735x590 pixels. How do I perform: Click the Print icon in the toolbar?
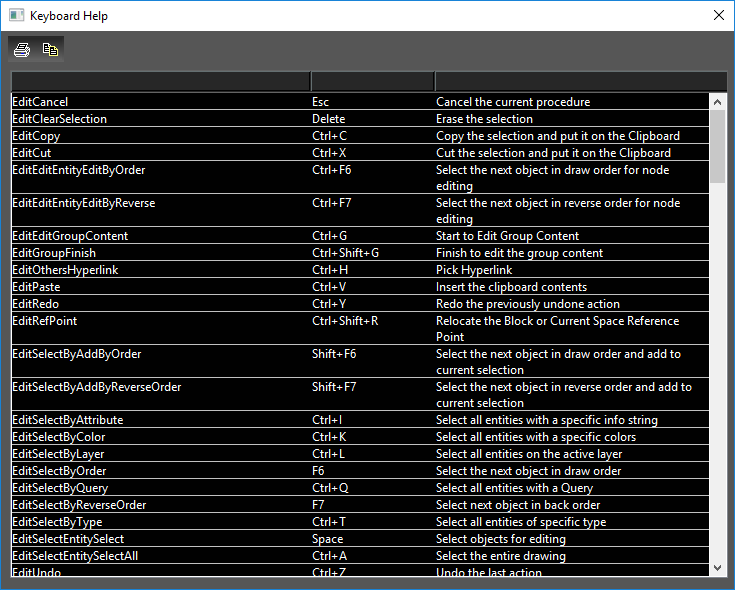(22, 49)
